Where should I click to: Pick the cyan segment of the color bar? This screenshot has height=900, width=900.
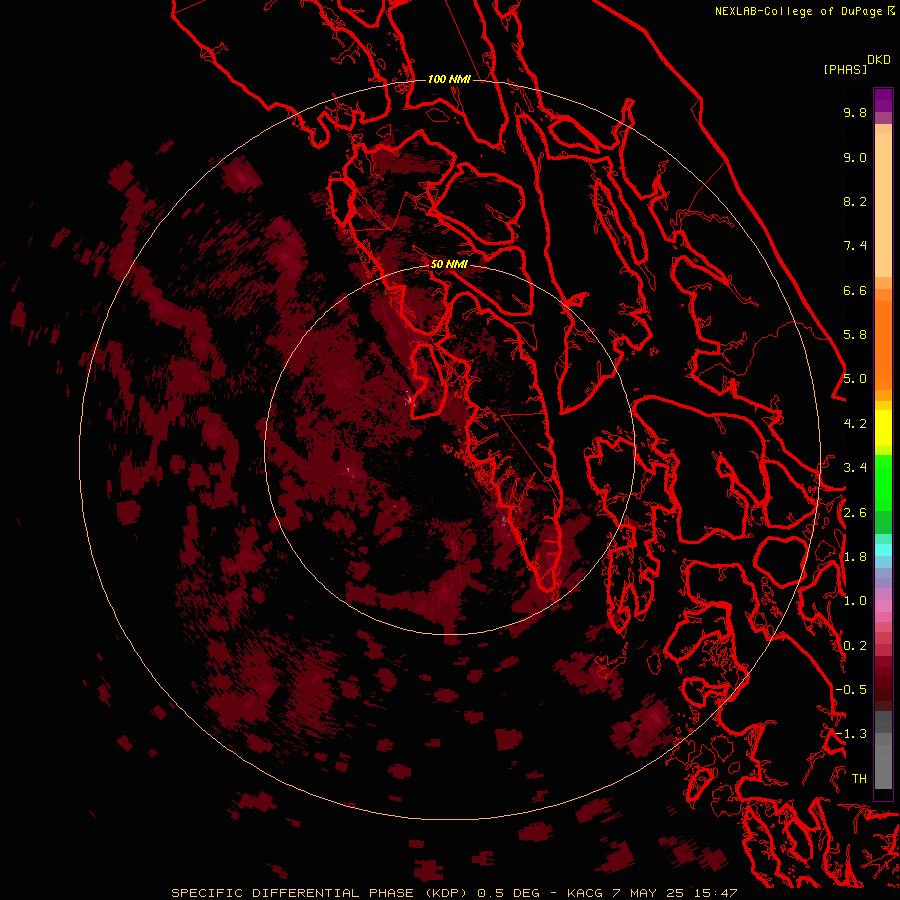coord(883,550)
